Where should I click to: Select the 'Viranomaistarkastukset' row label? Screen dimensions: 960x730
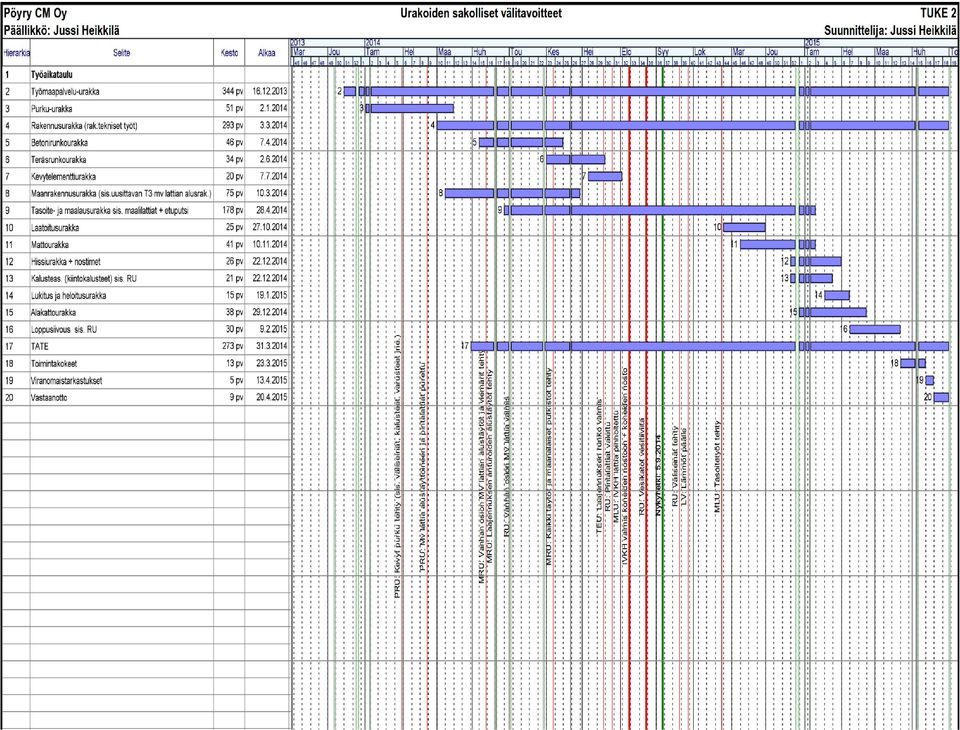click(66, 381)
